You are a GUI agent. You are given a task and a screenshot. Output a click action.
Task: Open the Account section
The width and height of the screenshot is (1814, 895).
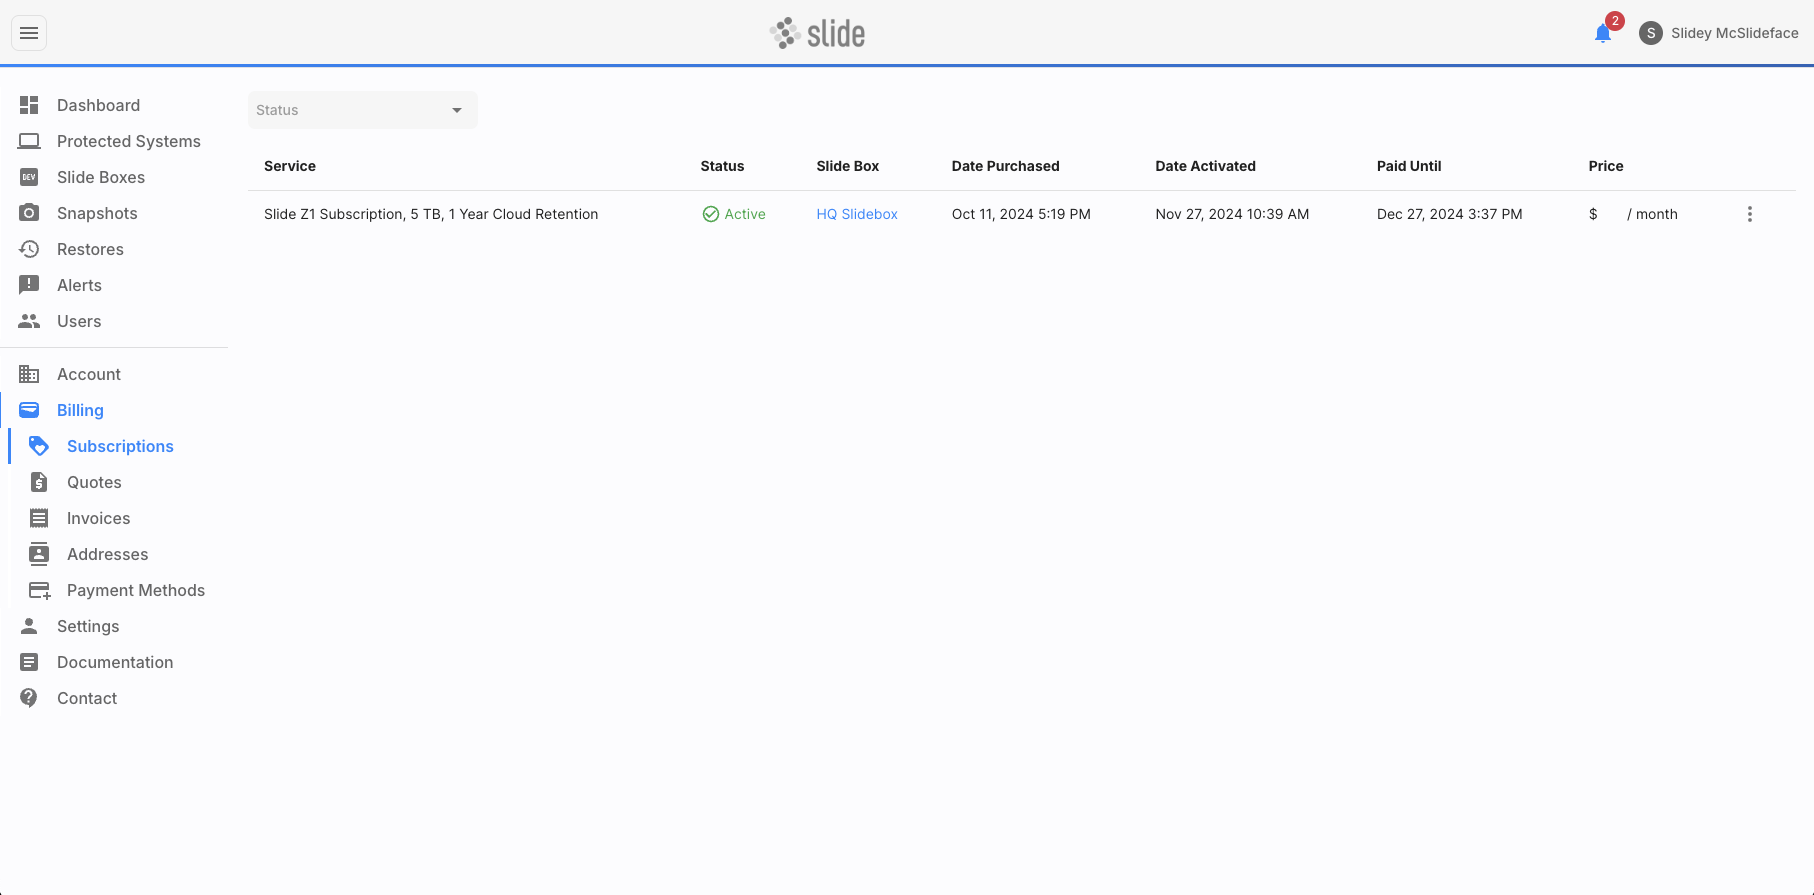89,374
